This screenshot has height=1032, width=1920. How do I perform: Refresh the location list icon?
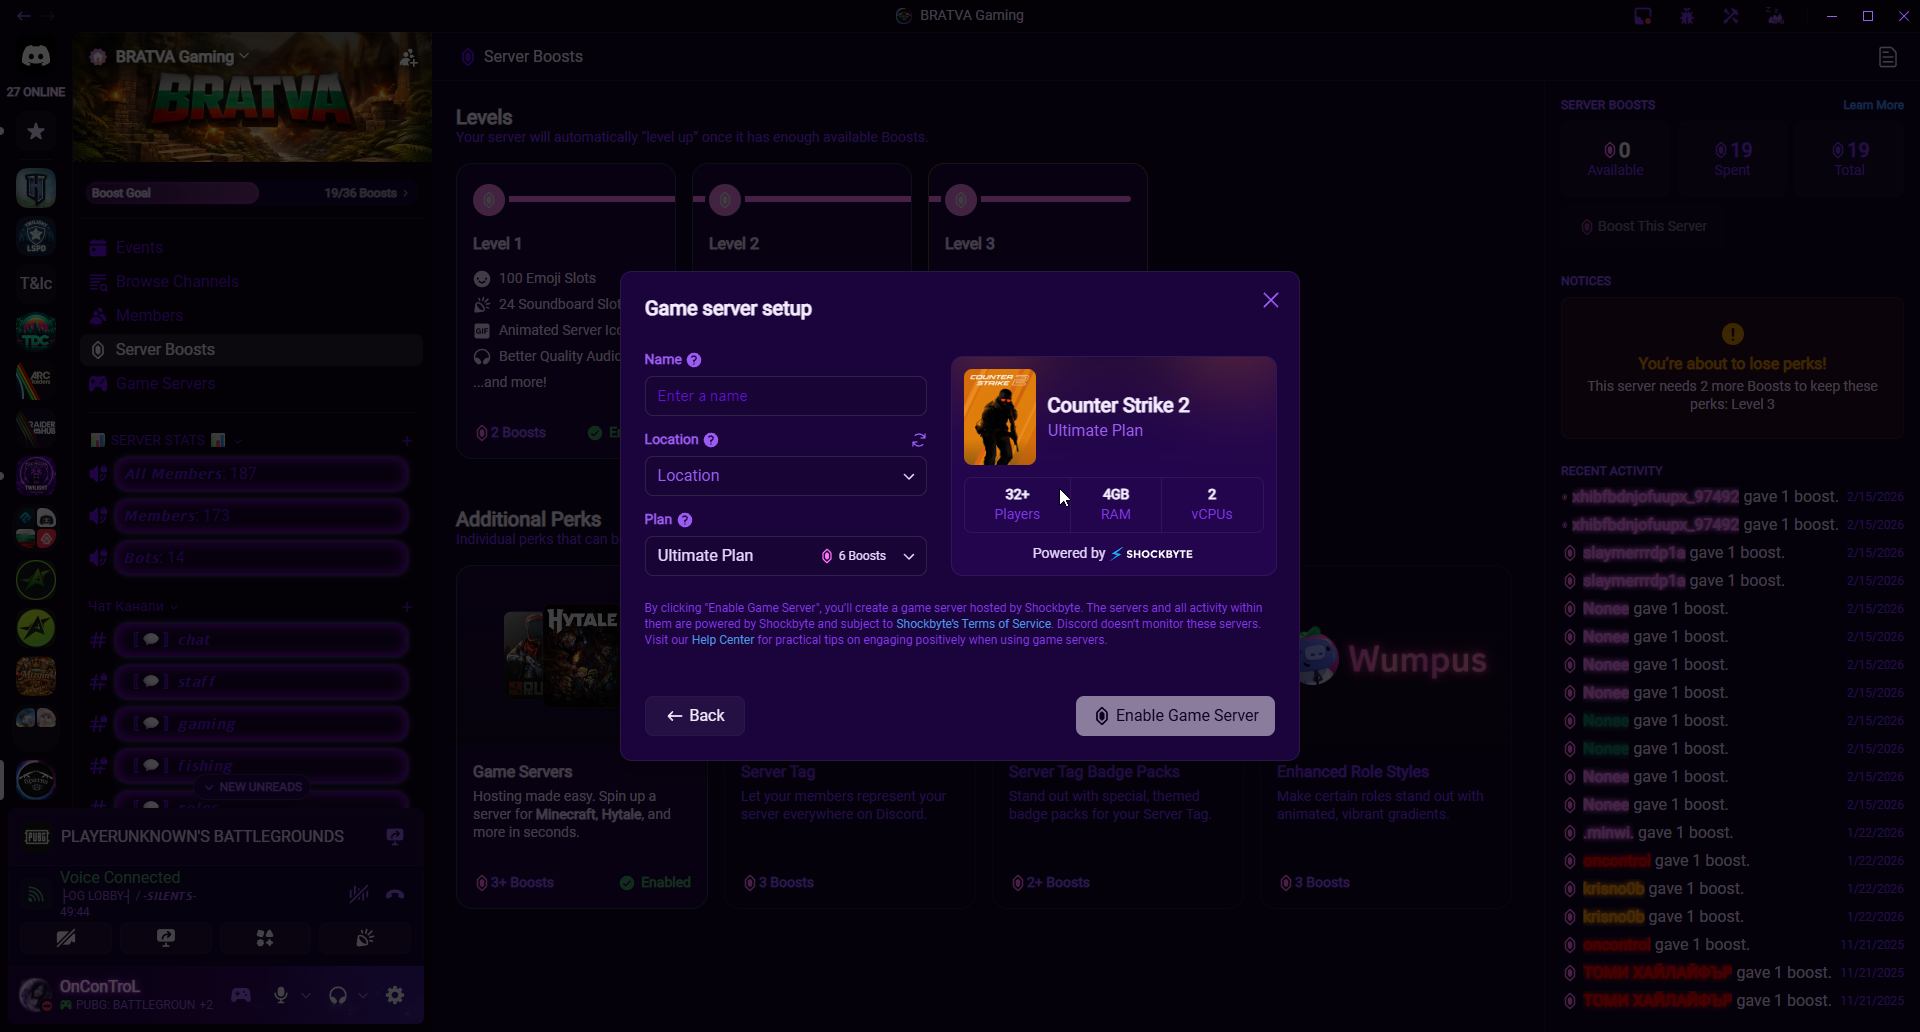pos(919,440)
